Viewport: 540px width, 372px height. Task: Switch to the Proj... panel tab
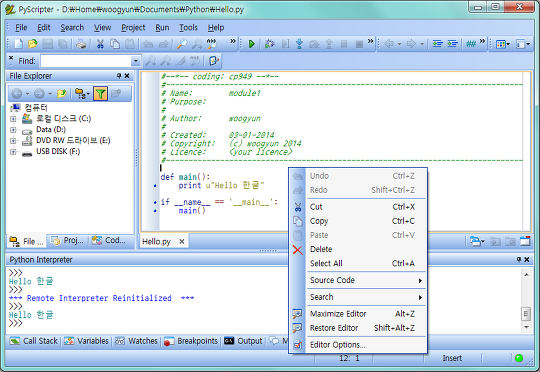(x=68, y=241)
